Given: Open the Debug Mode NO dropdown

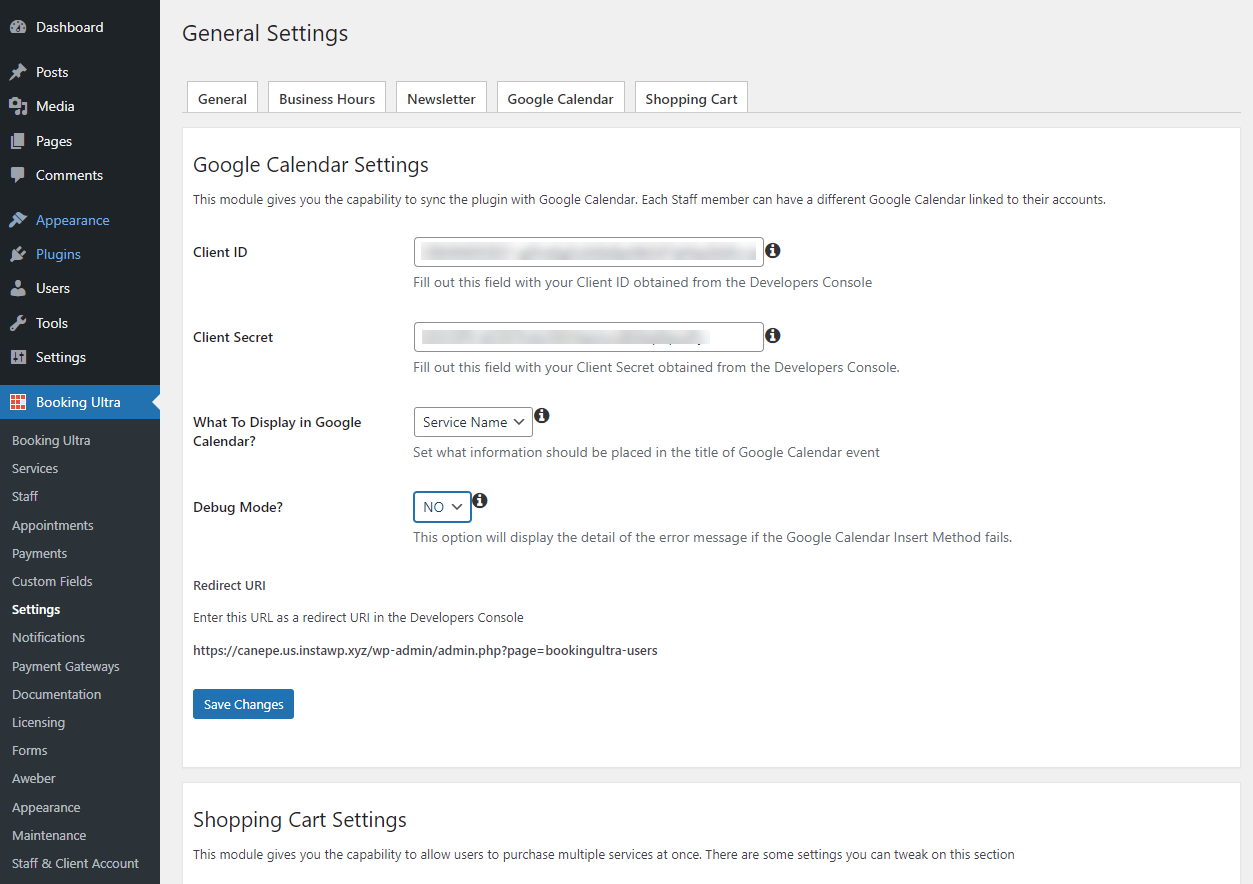Looking at the screenshot, I should coord(442,507).
